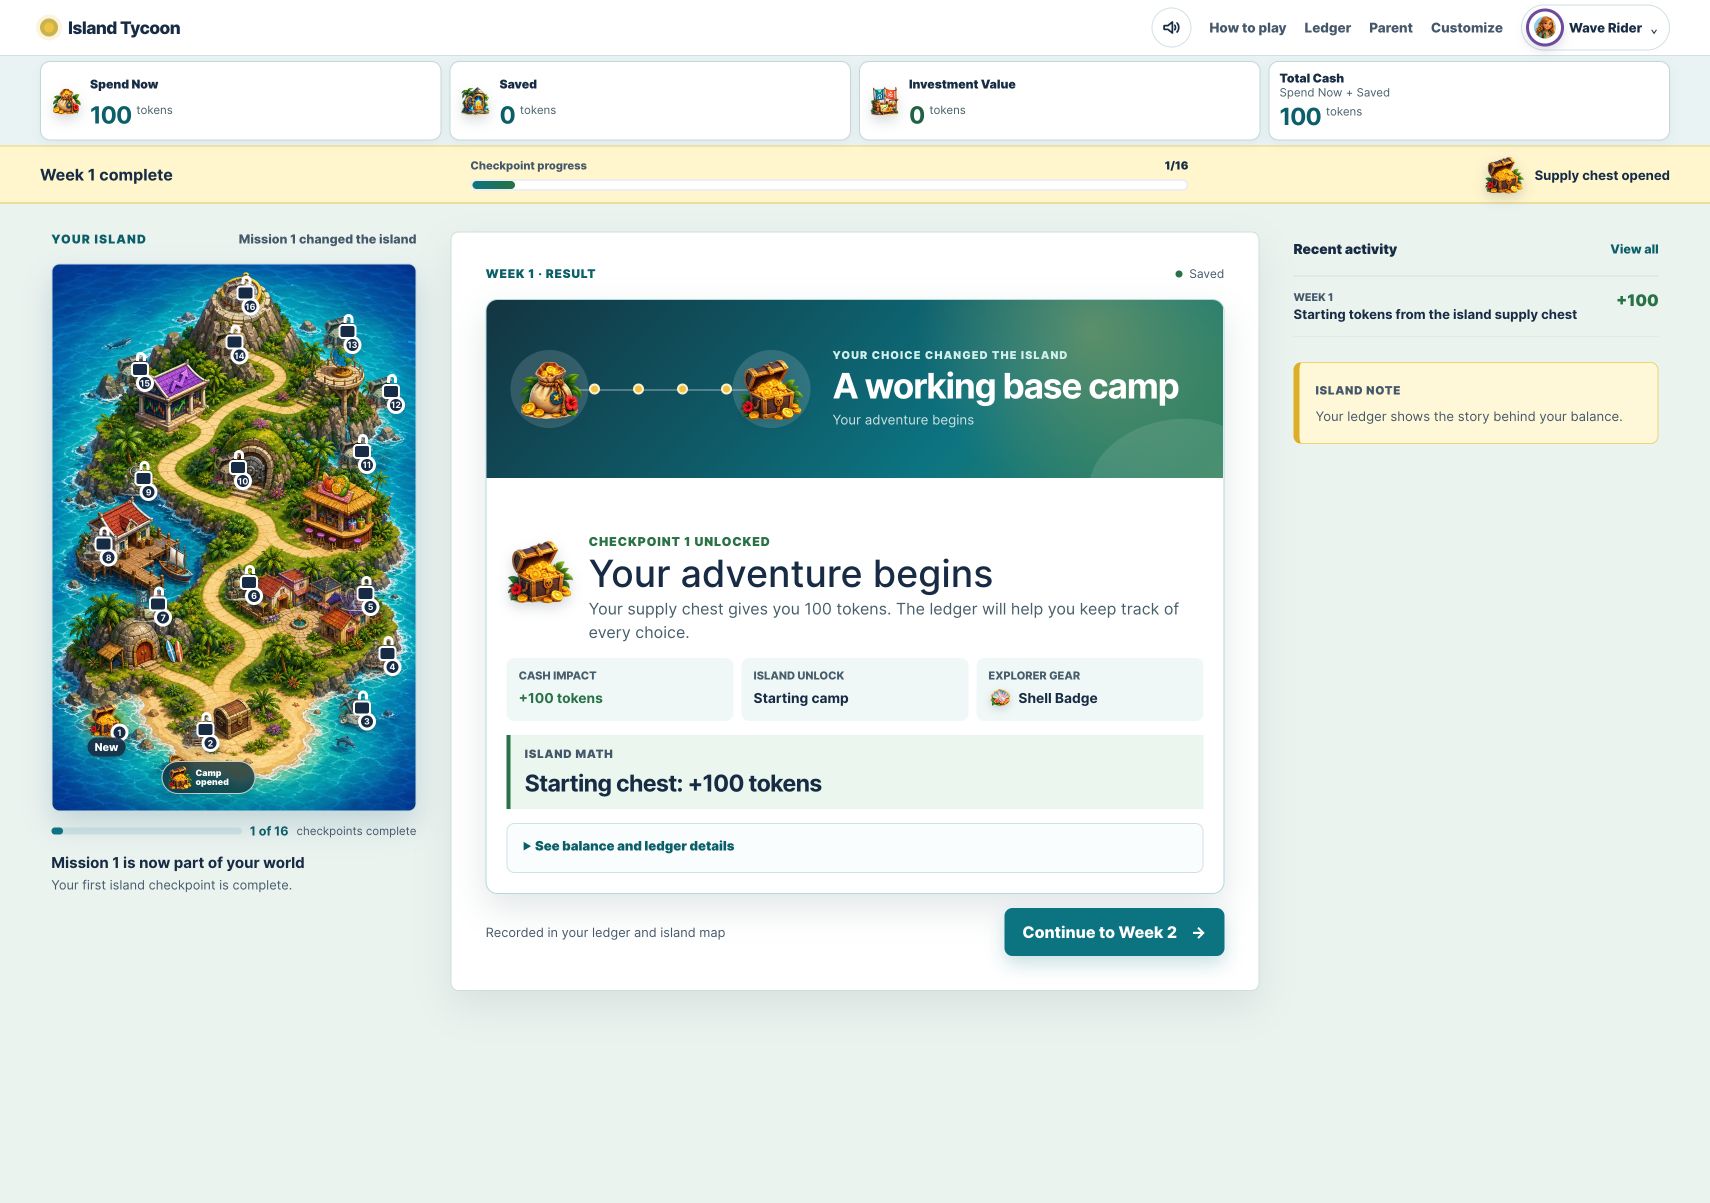Click the Island Tycoon coin logo
This screenshot has height=1203, width=1710.
48,28
